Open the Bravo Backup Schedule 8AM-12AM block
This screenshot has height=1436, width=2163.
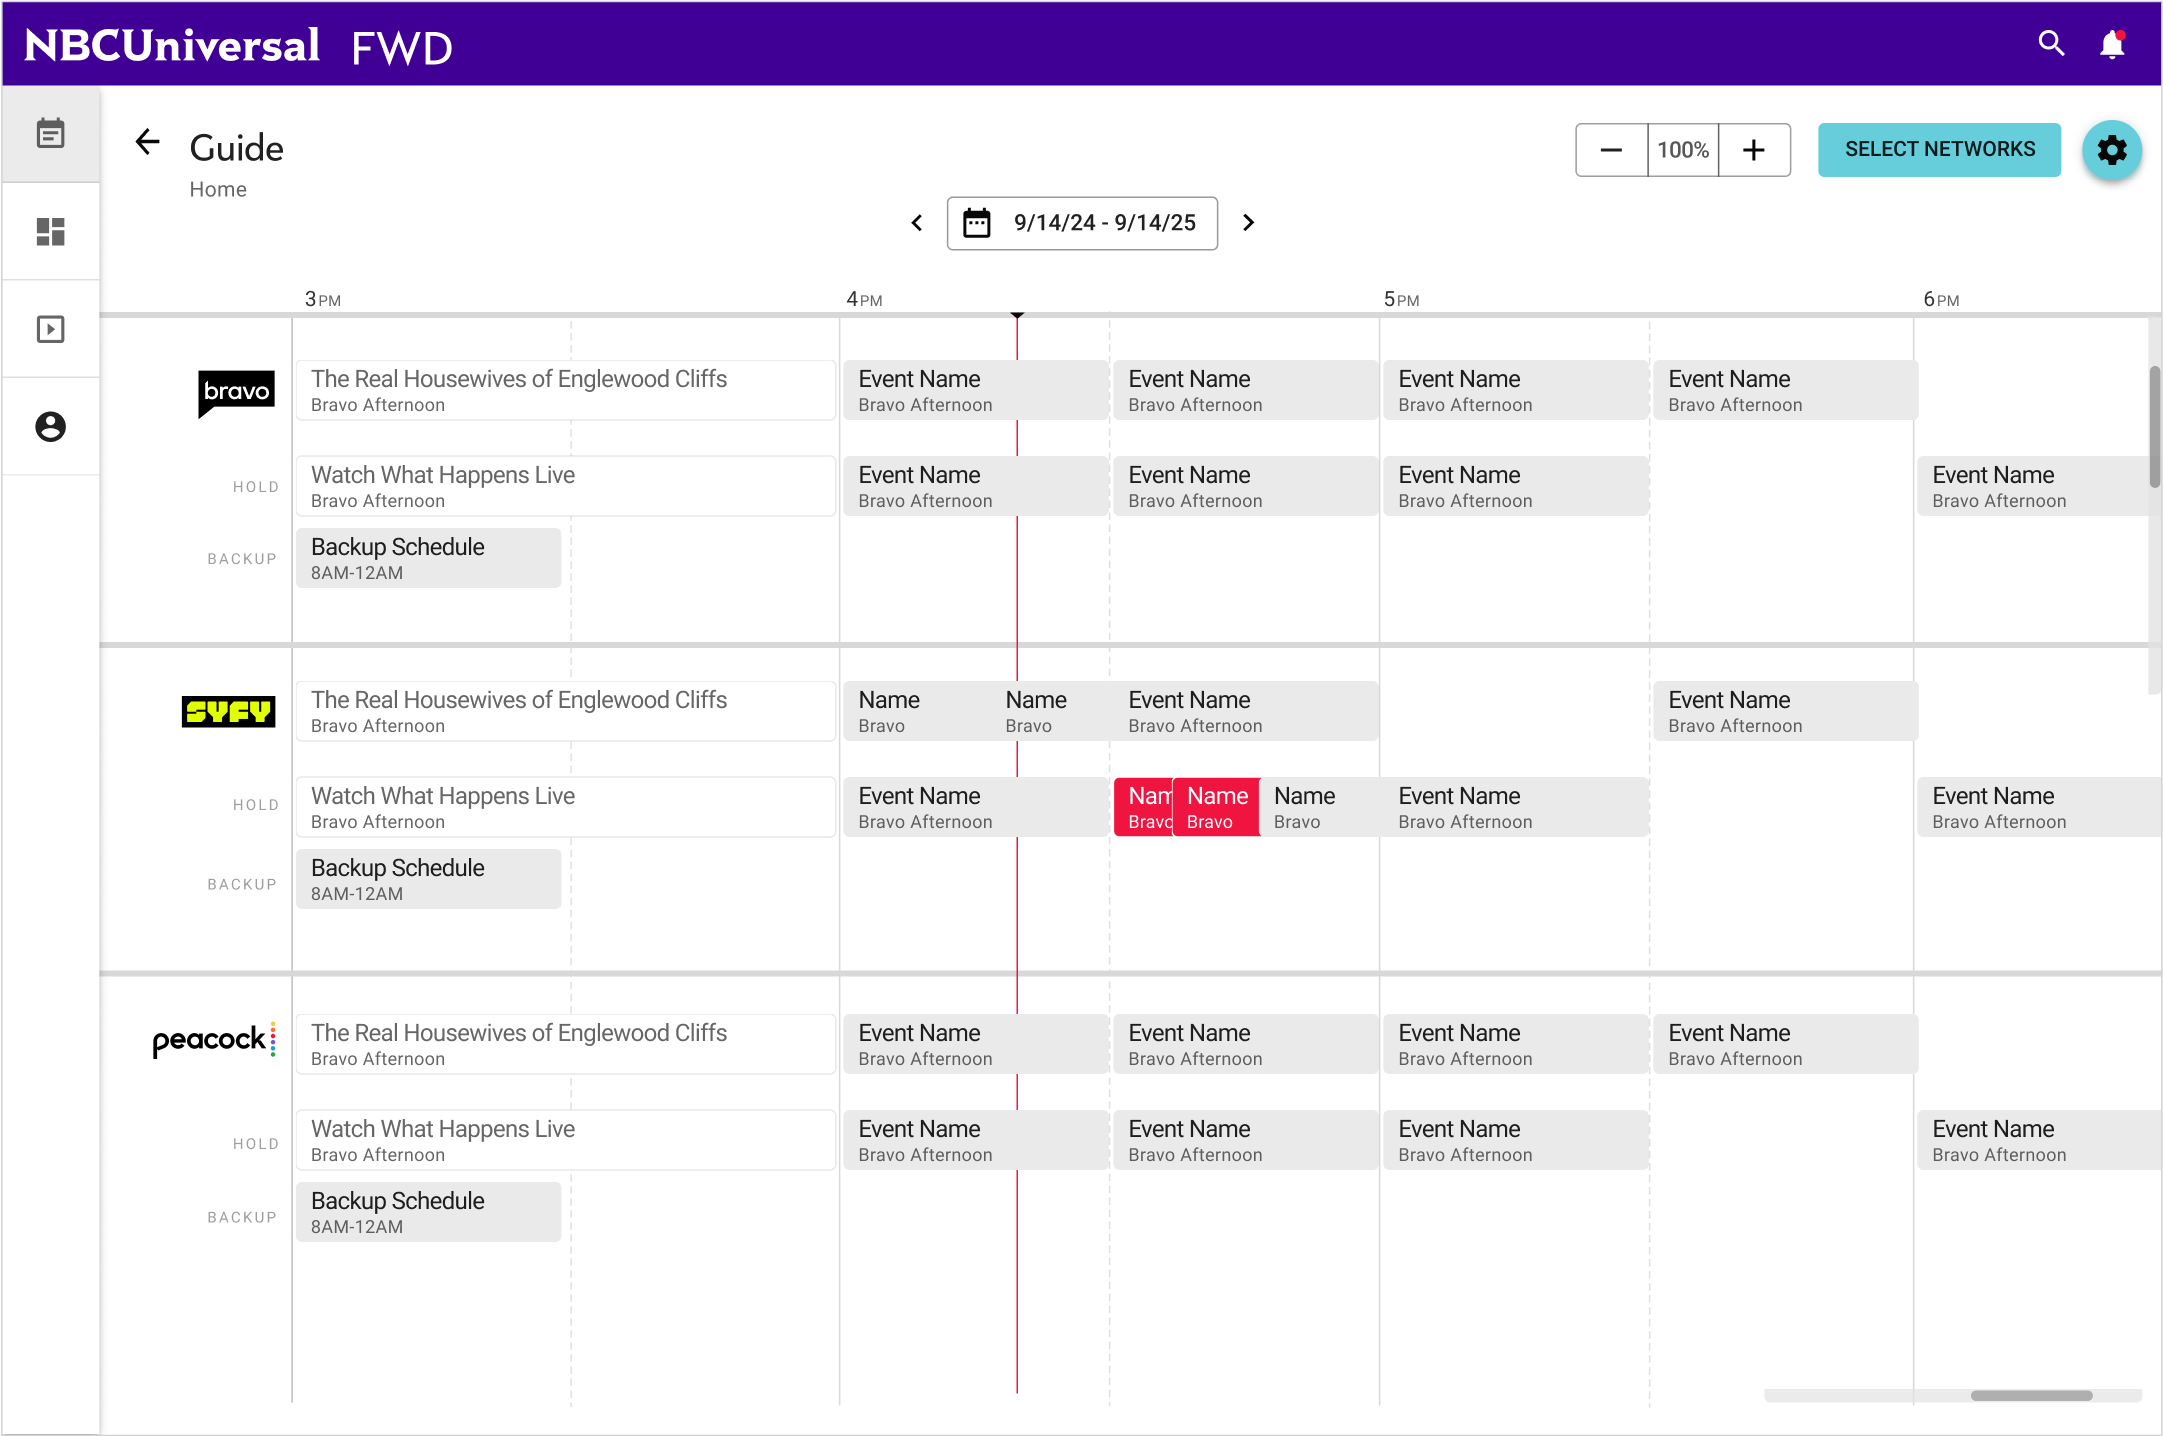click(428, 558)
